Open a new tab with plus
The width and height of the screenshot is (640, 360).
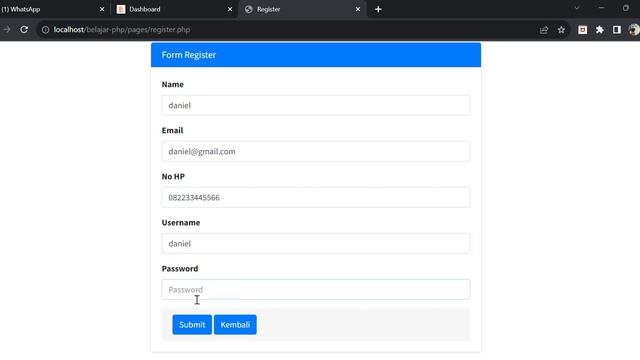point(378,9)
